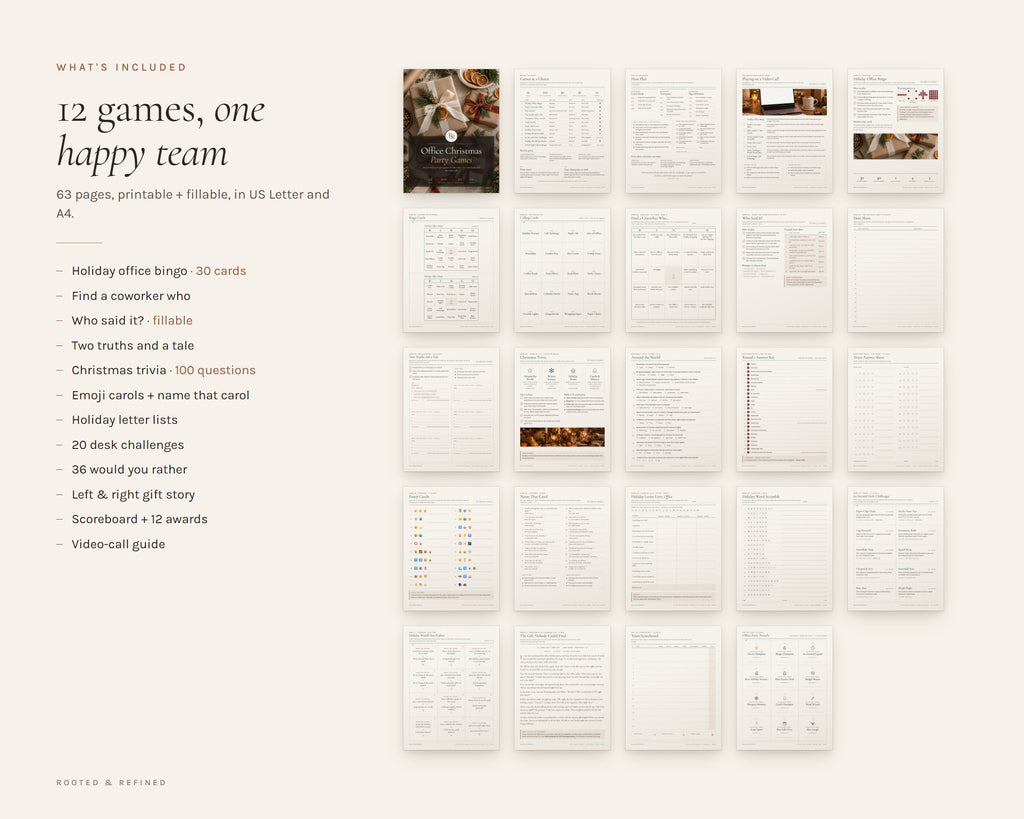Screen dimensions: 1024x819
Task: Open the Team Answer Sheet page
Action: [895, 410]
